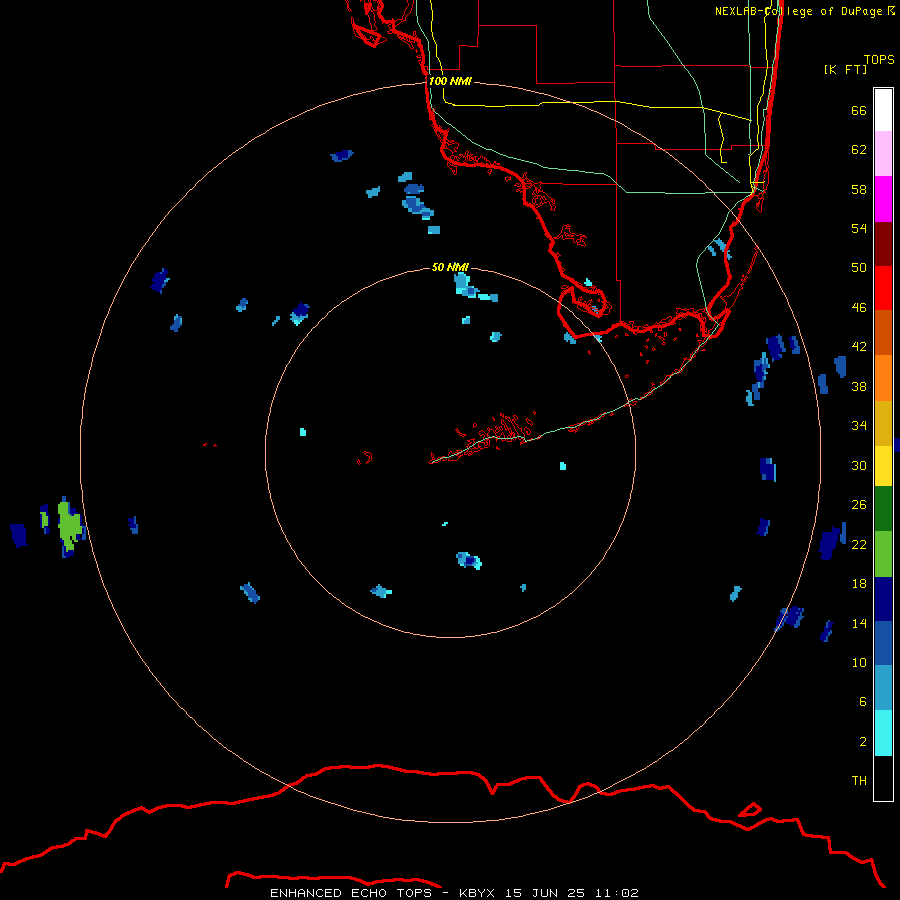Click the '14' scale value

point(859,623)
